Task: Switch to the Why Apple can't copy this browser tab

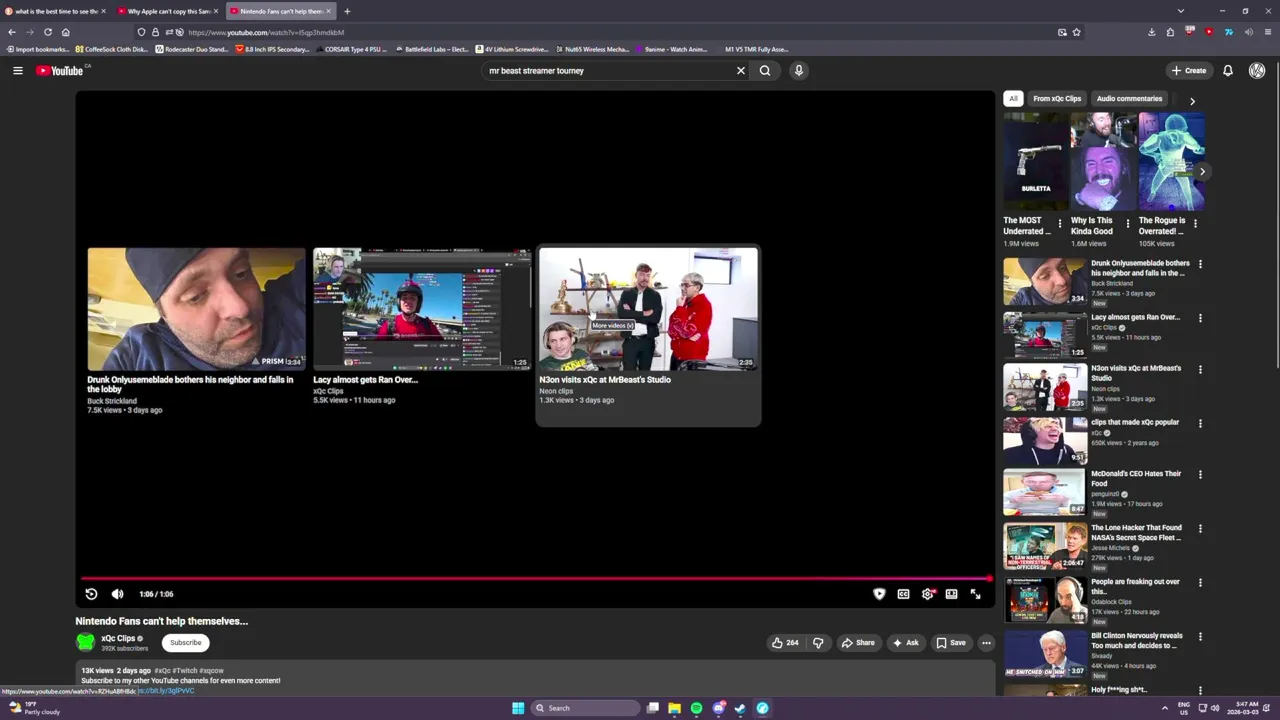Action: pos(168,11)
